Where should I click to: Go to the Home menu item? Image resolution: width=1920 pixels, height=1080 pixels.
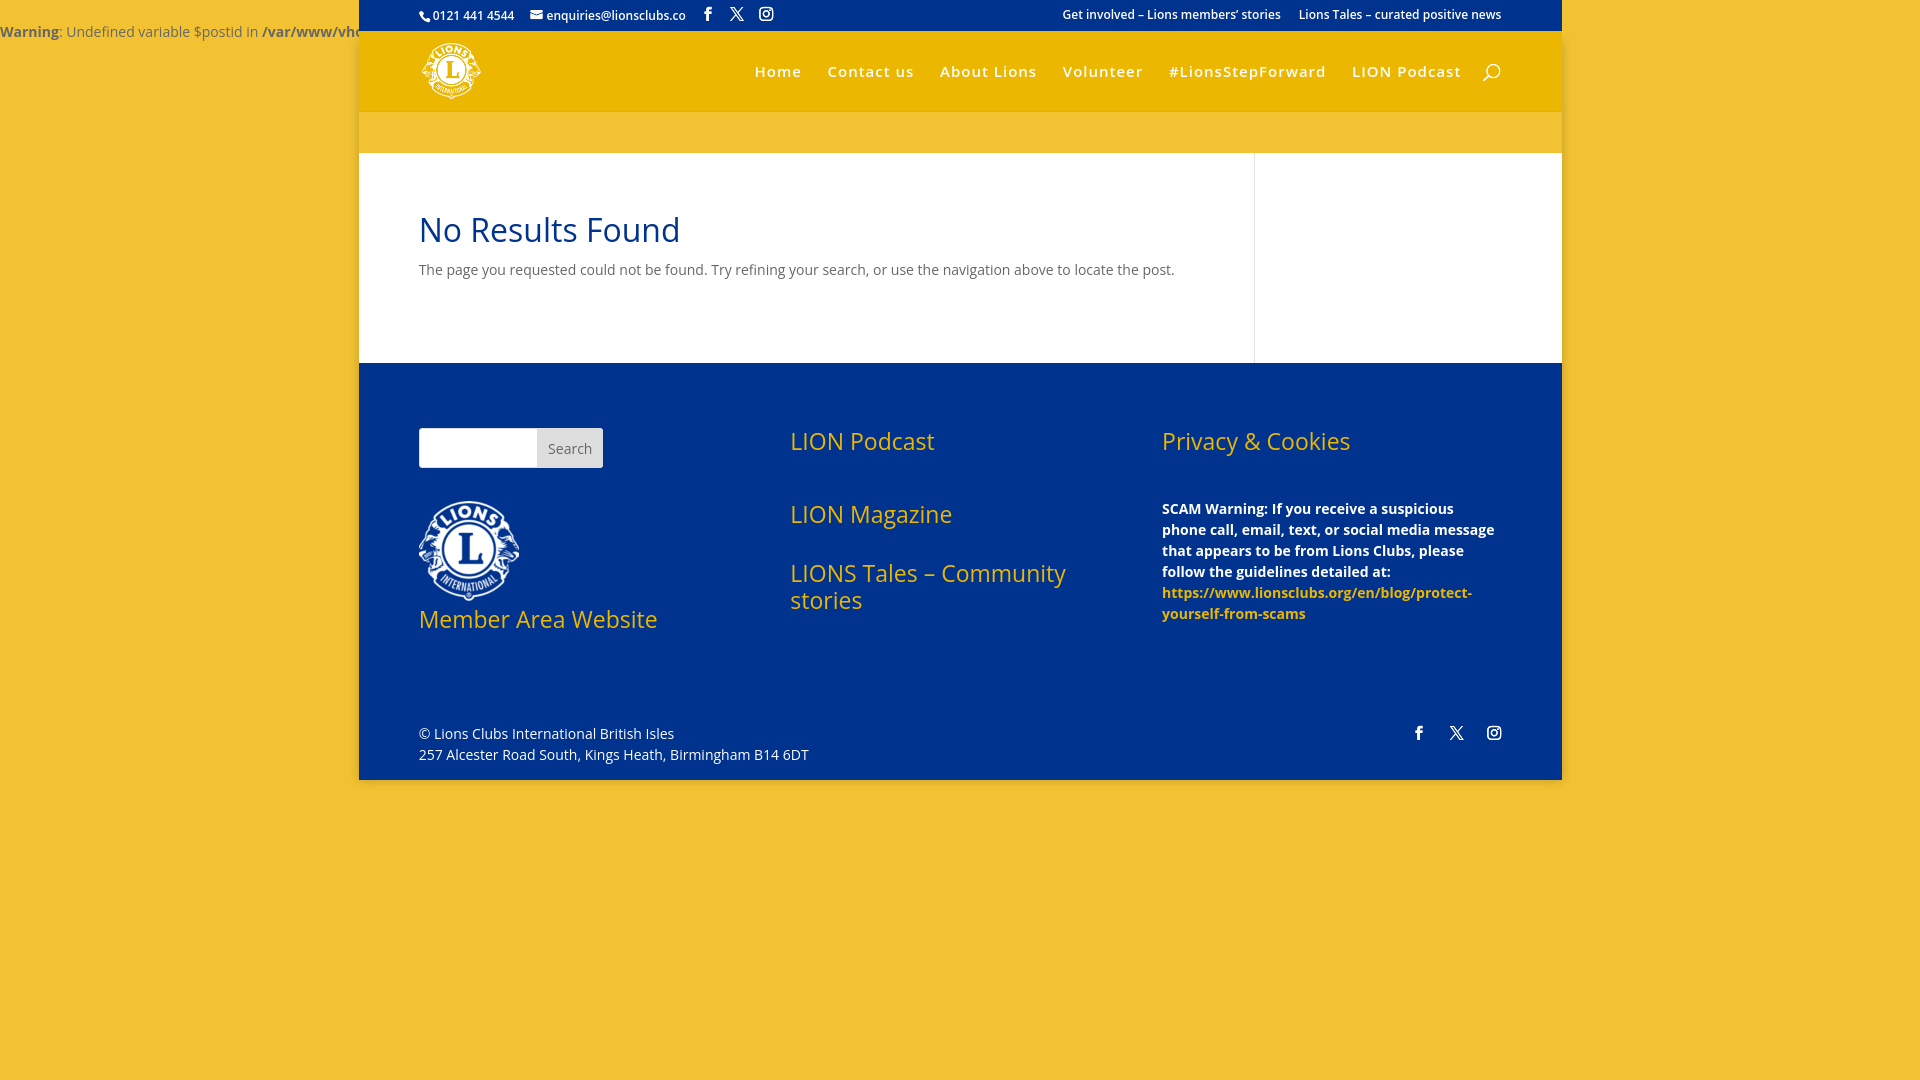pos(778,72)
